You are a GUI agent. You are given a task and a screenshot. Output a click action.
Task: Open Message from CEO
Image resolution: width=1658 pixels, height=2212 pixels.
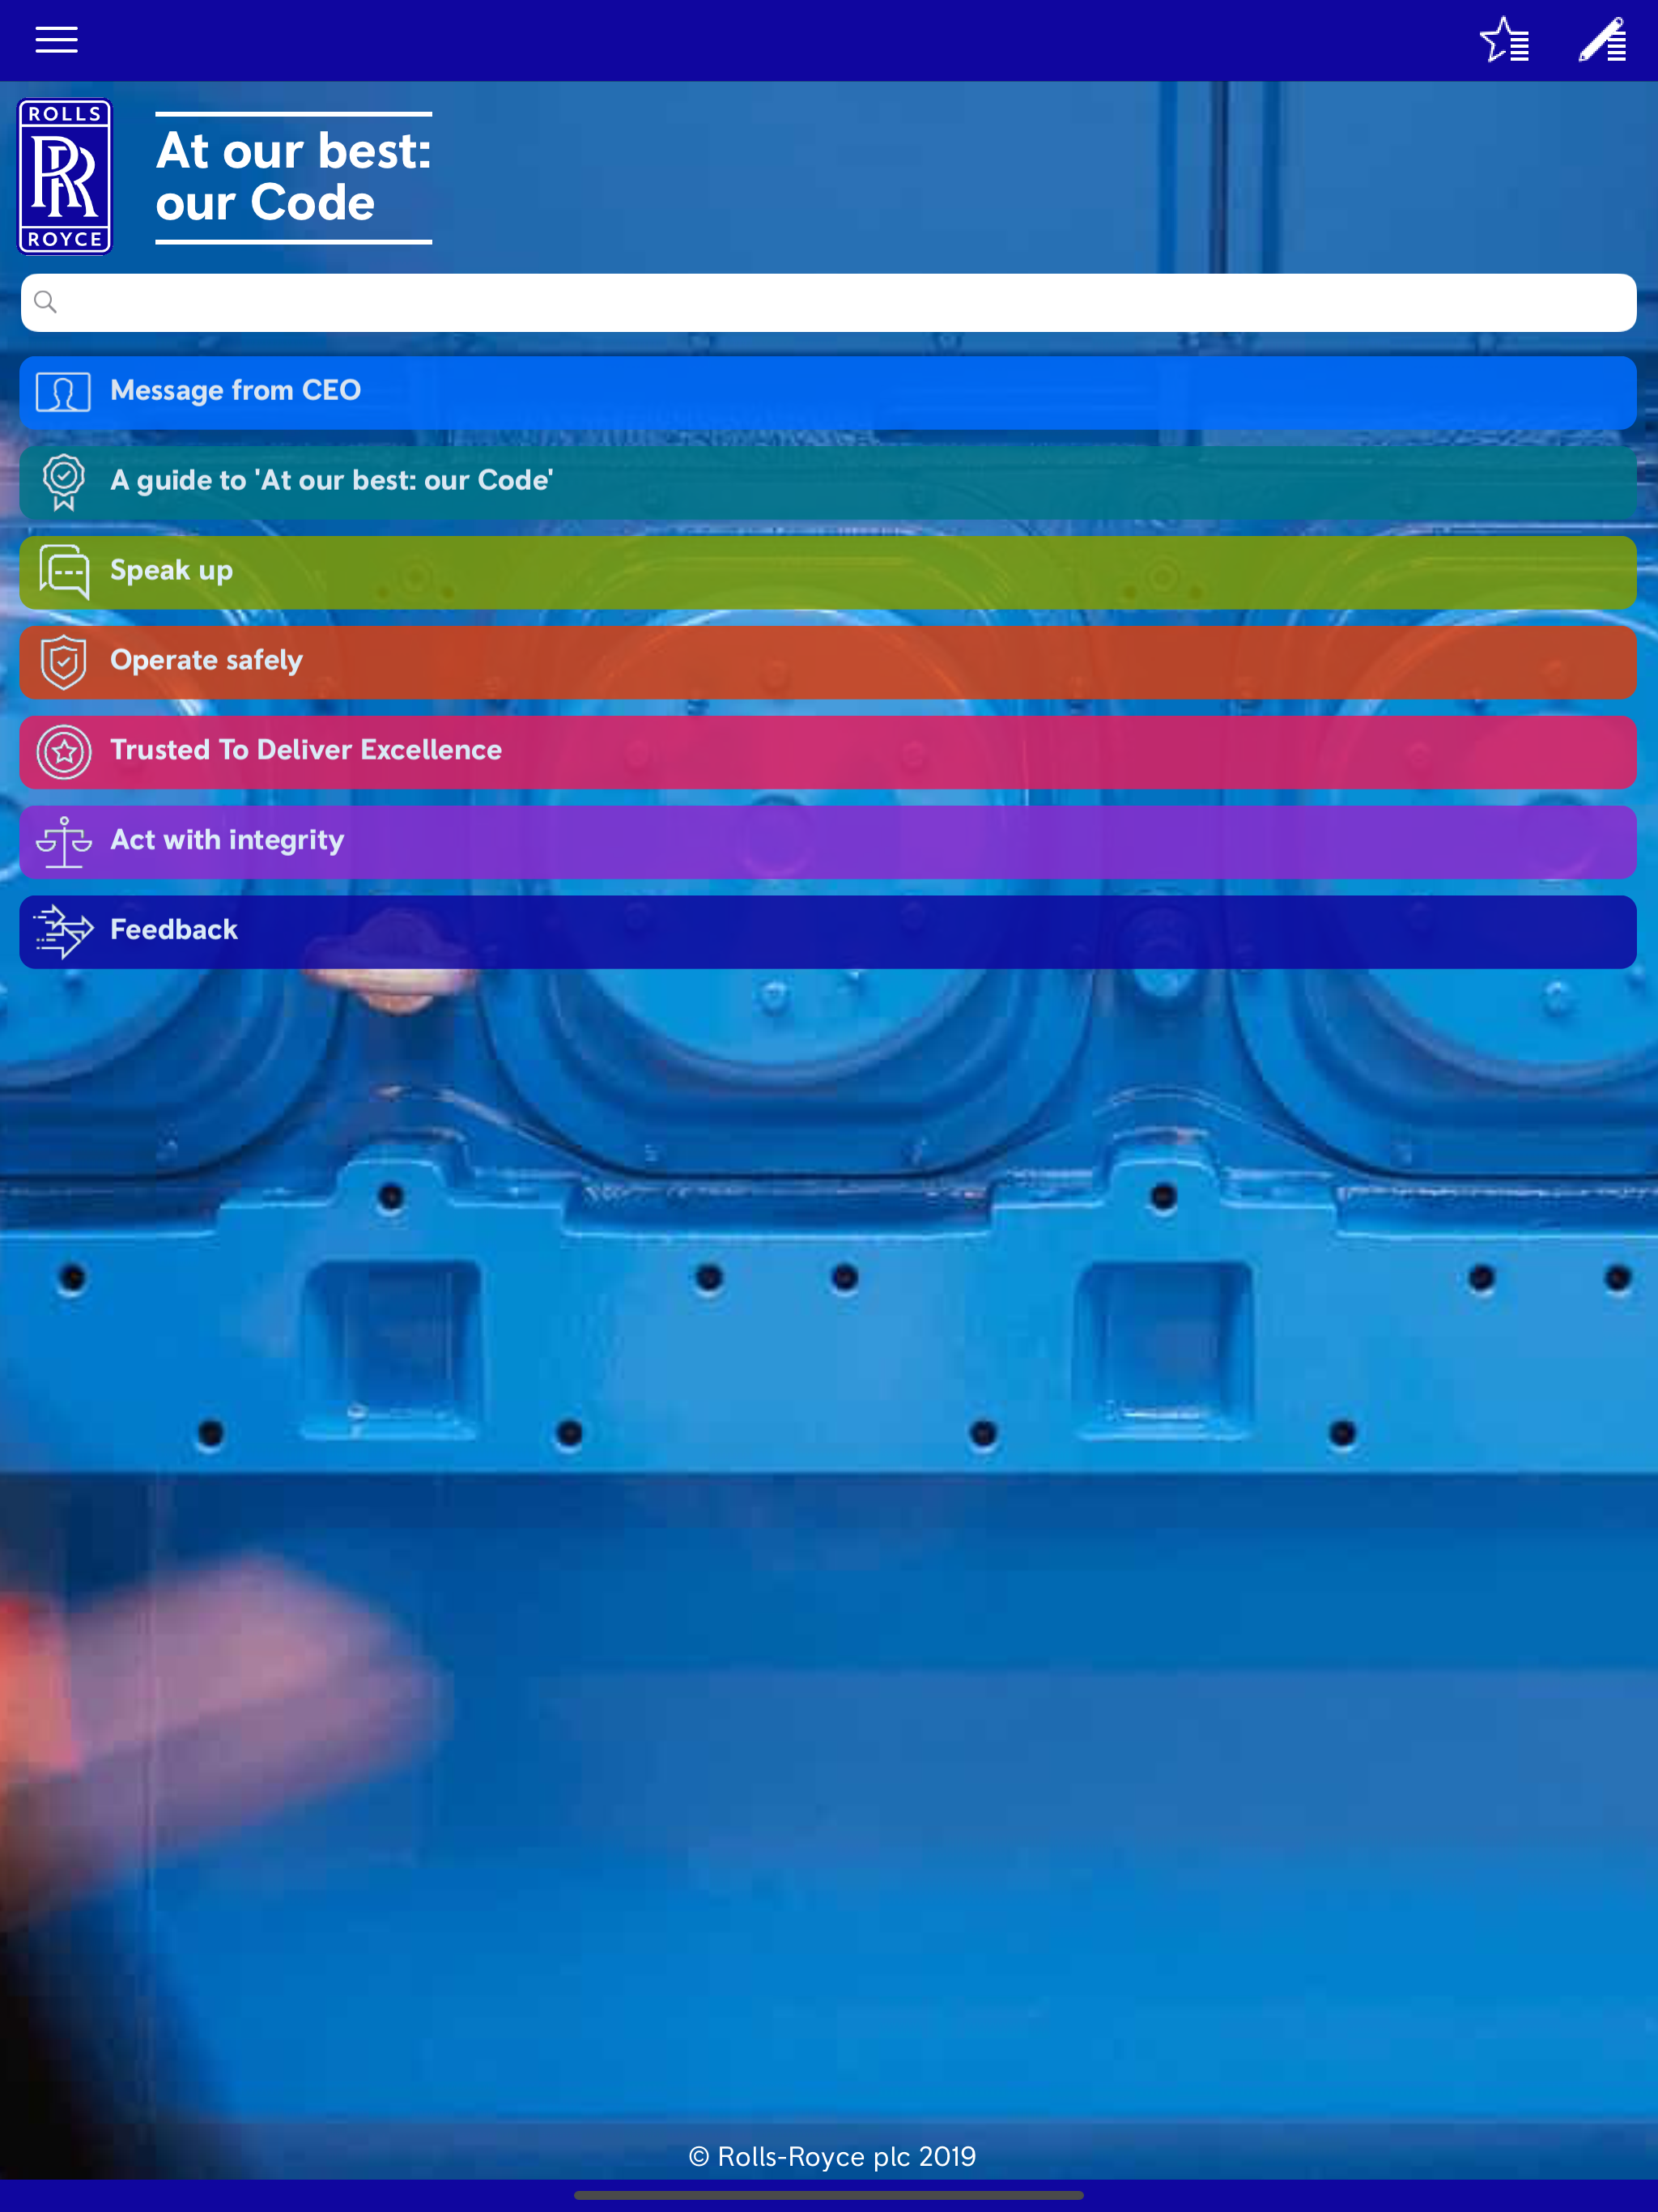point(828,392)
